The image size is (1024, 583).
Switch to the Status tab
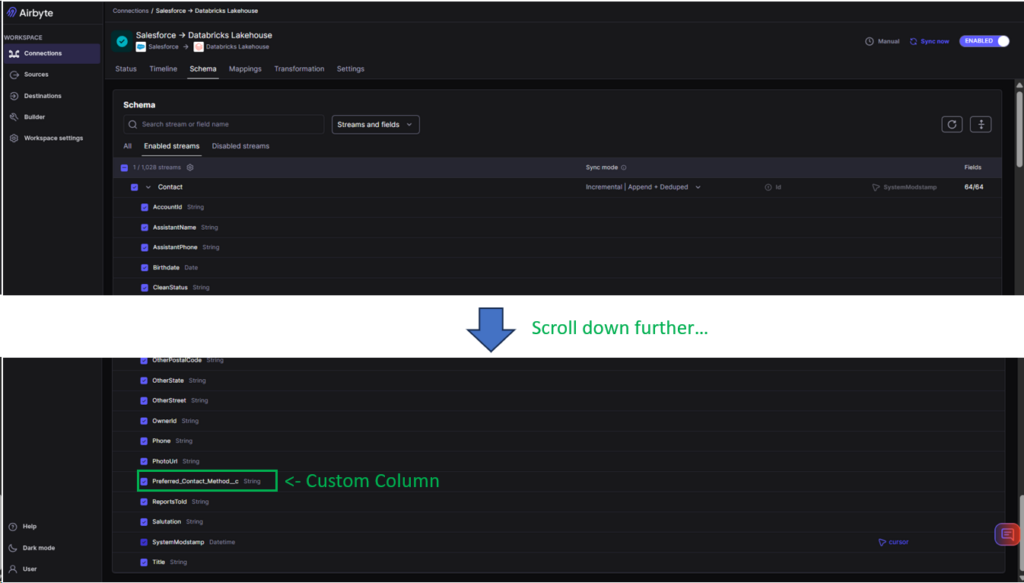click(x=126, y=69)
